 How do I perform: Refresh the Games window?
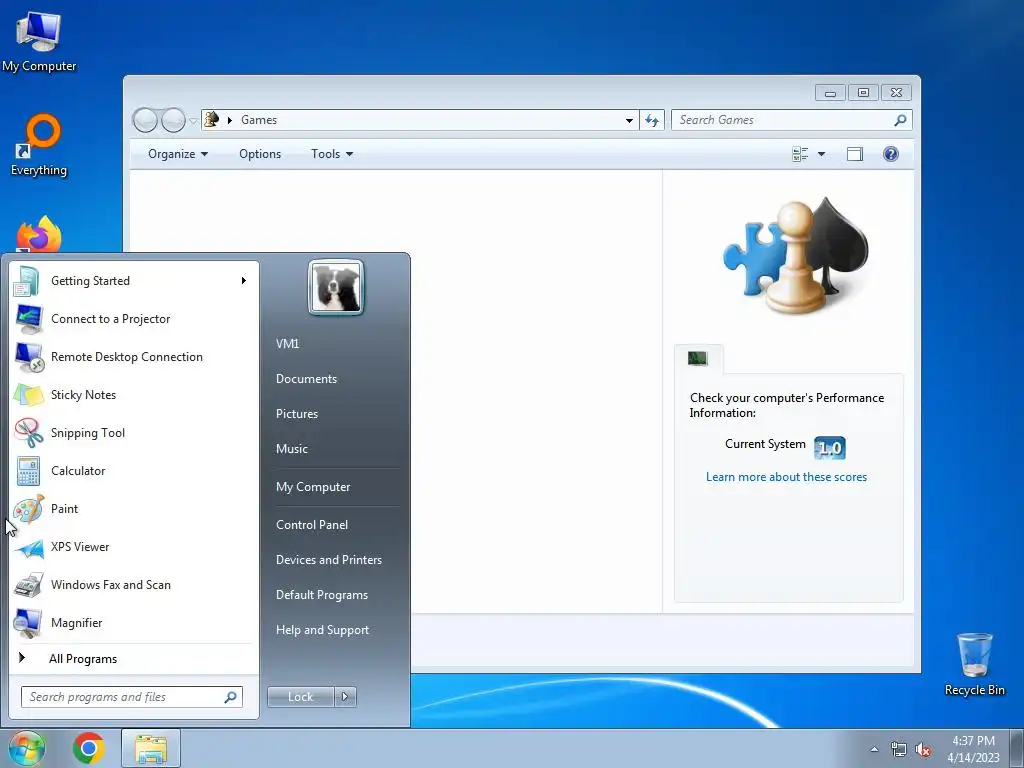click(x=652, y=120)
